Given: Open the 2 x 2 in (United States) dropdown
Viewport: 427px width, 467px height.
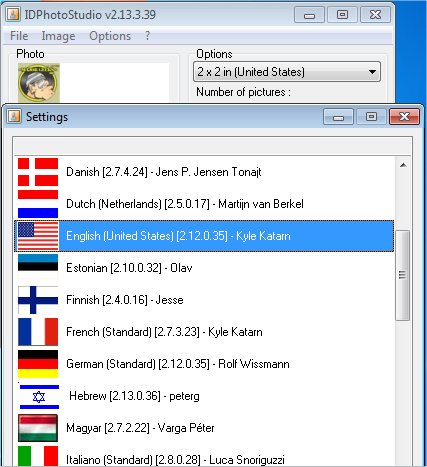Looking at the screenshot, I should pyautogui.click(x=287, y=72).
